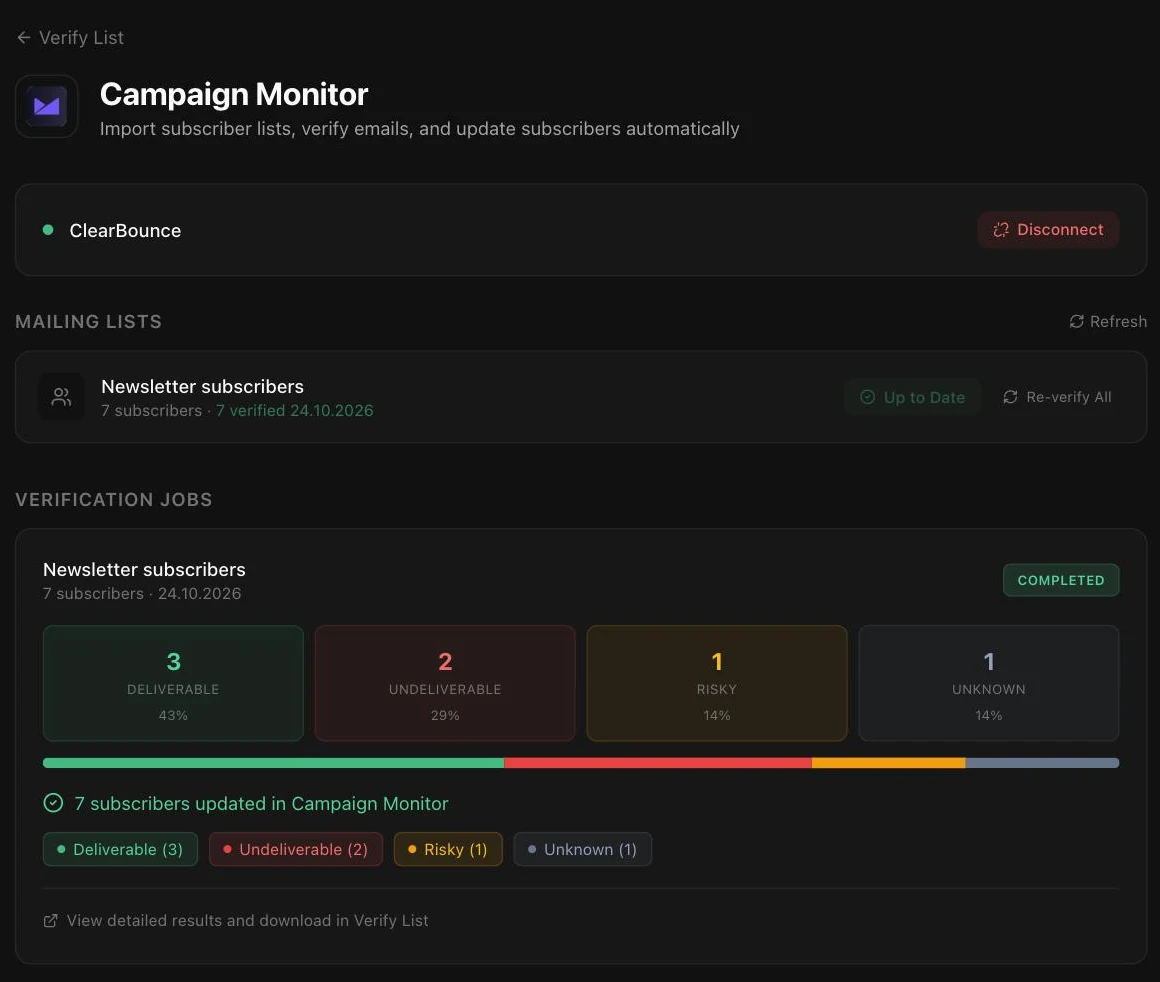This screenshot has height=982, width=1160.
Task: Click the Up to Date status button
Action: click(x=912, y=397)
